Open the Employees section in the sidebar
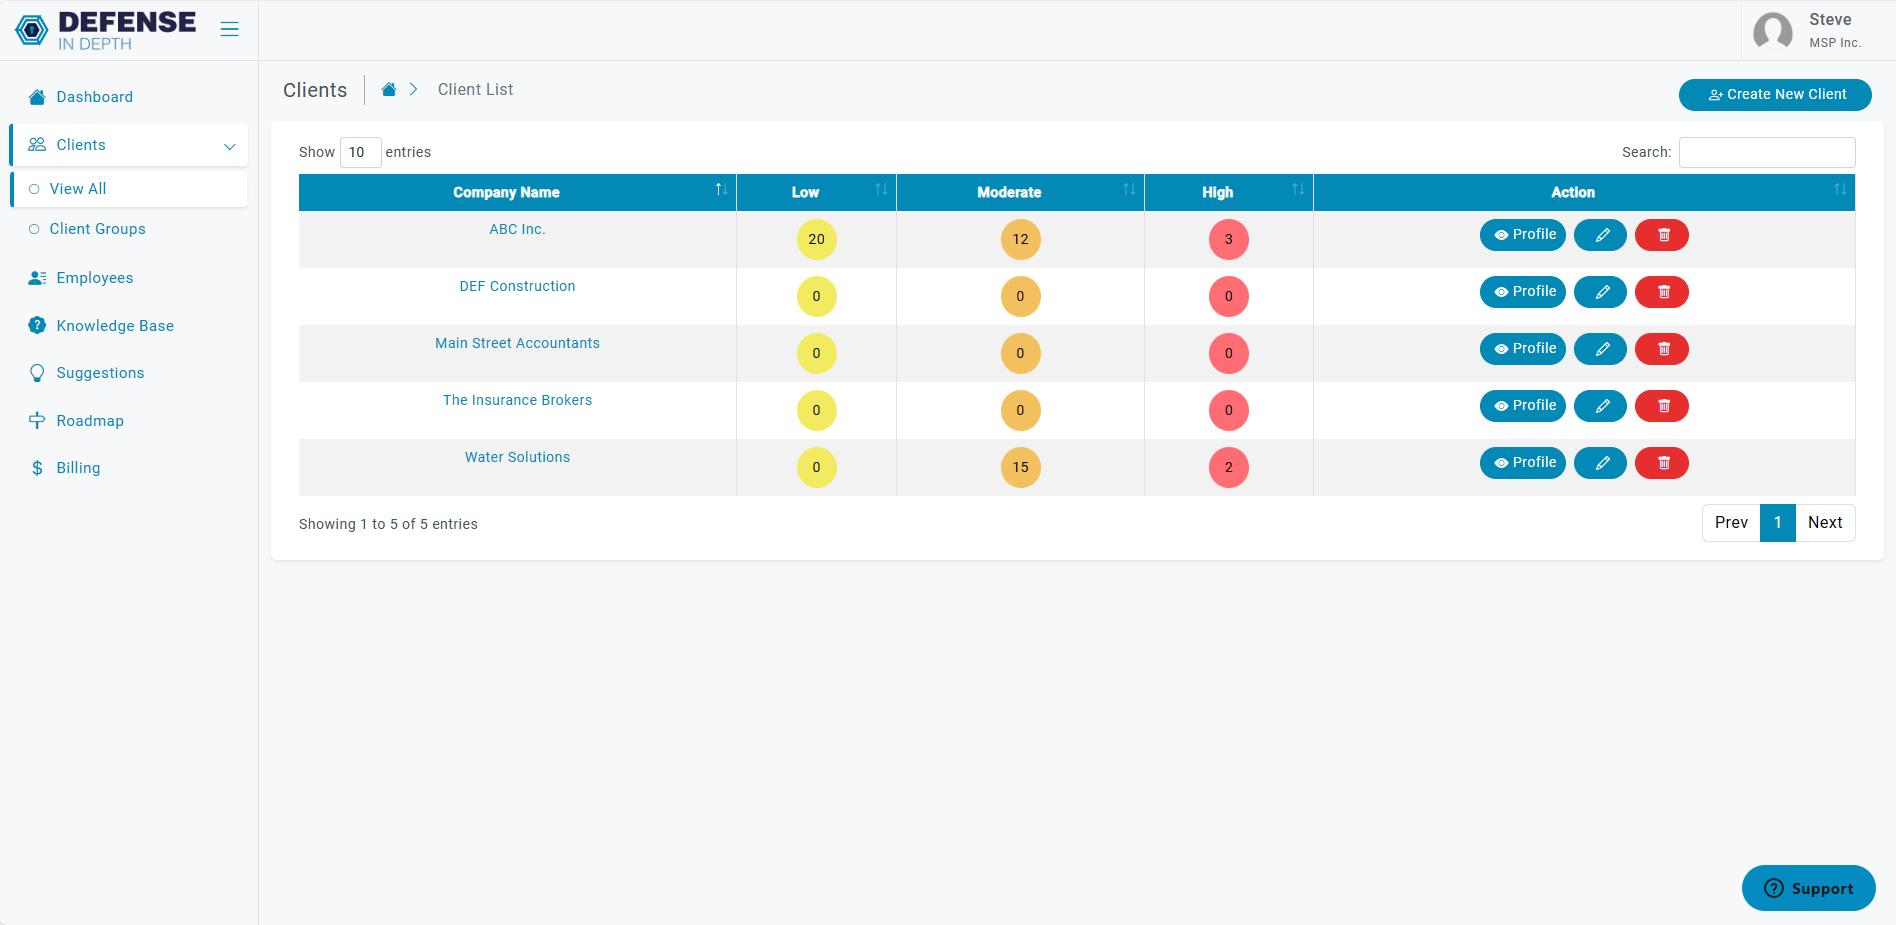The height and width of the screenshot is (925, 1896). (94, 277)
